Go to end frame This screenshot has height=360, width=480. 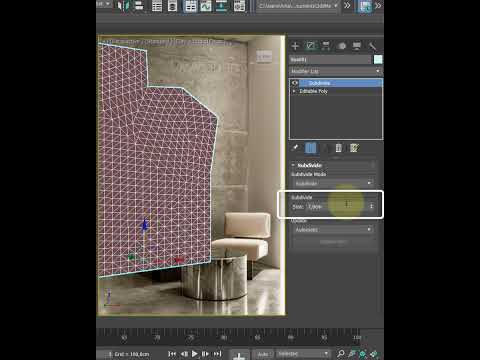click(x=217, y=354)
